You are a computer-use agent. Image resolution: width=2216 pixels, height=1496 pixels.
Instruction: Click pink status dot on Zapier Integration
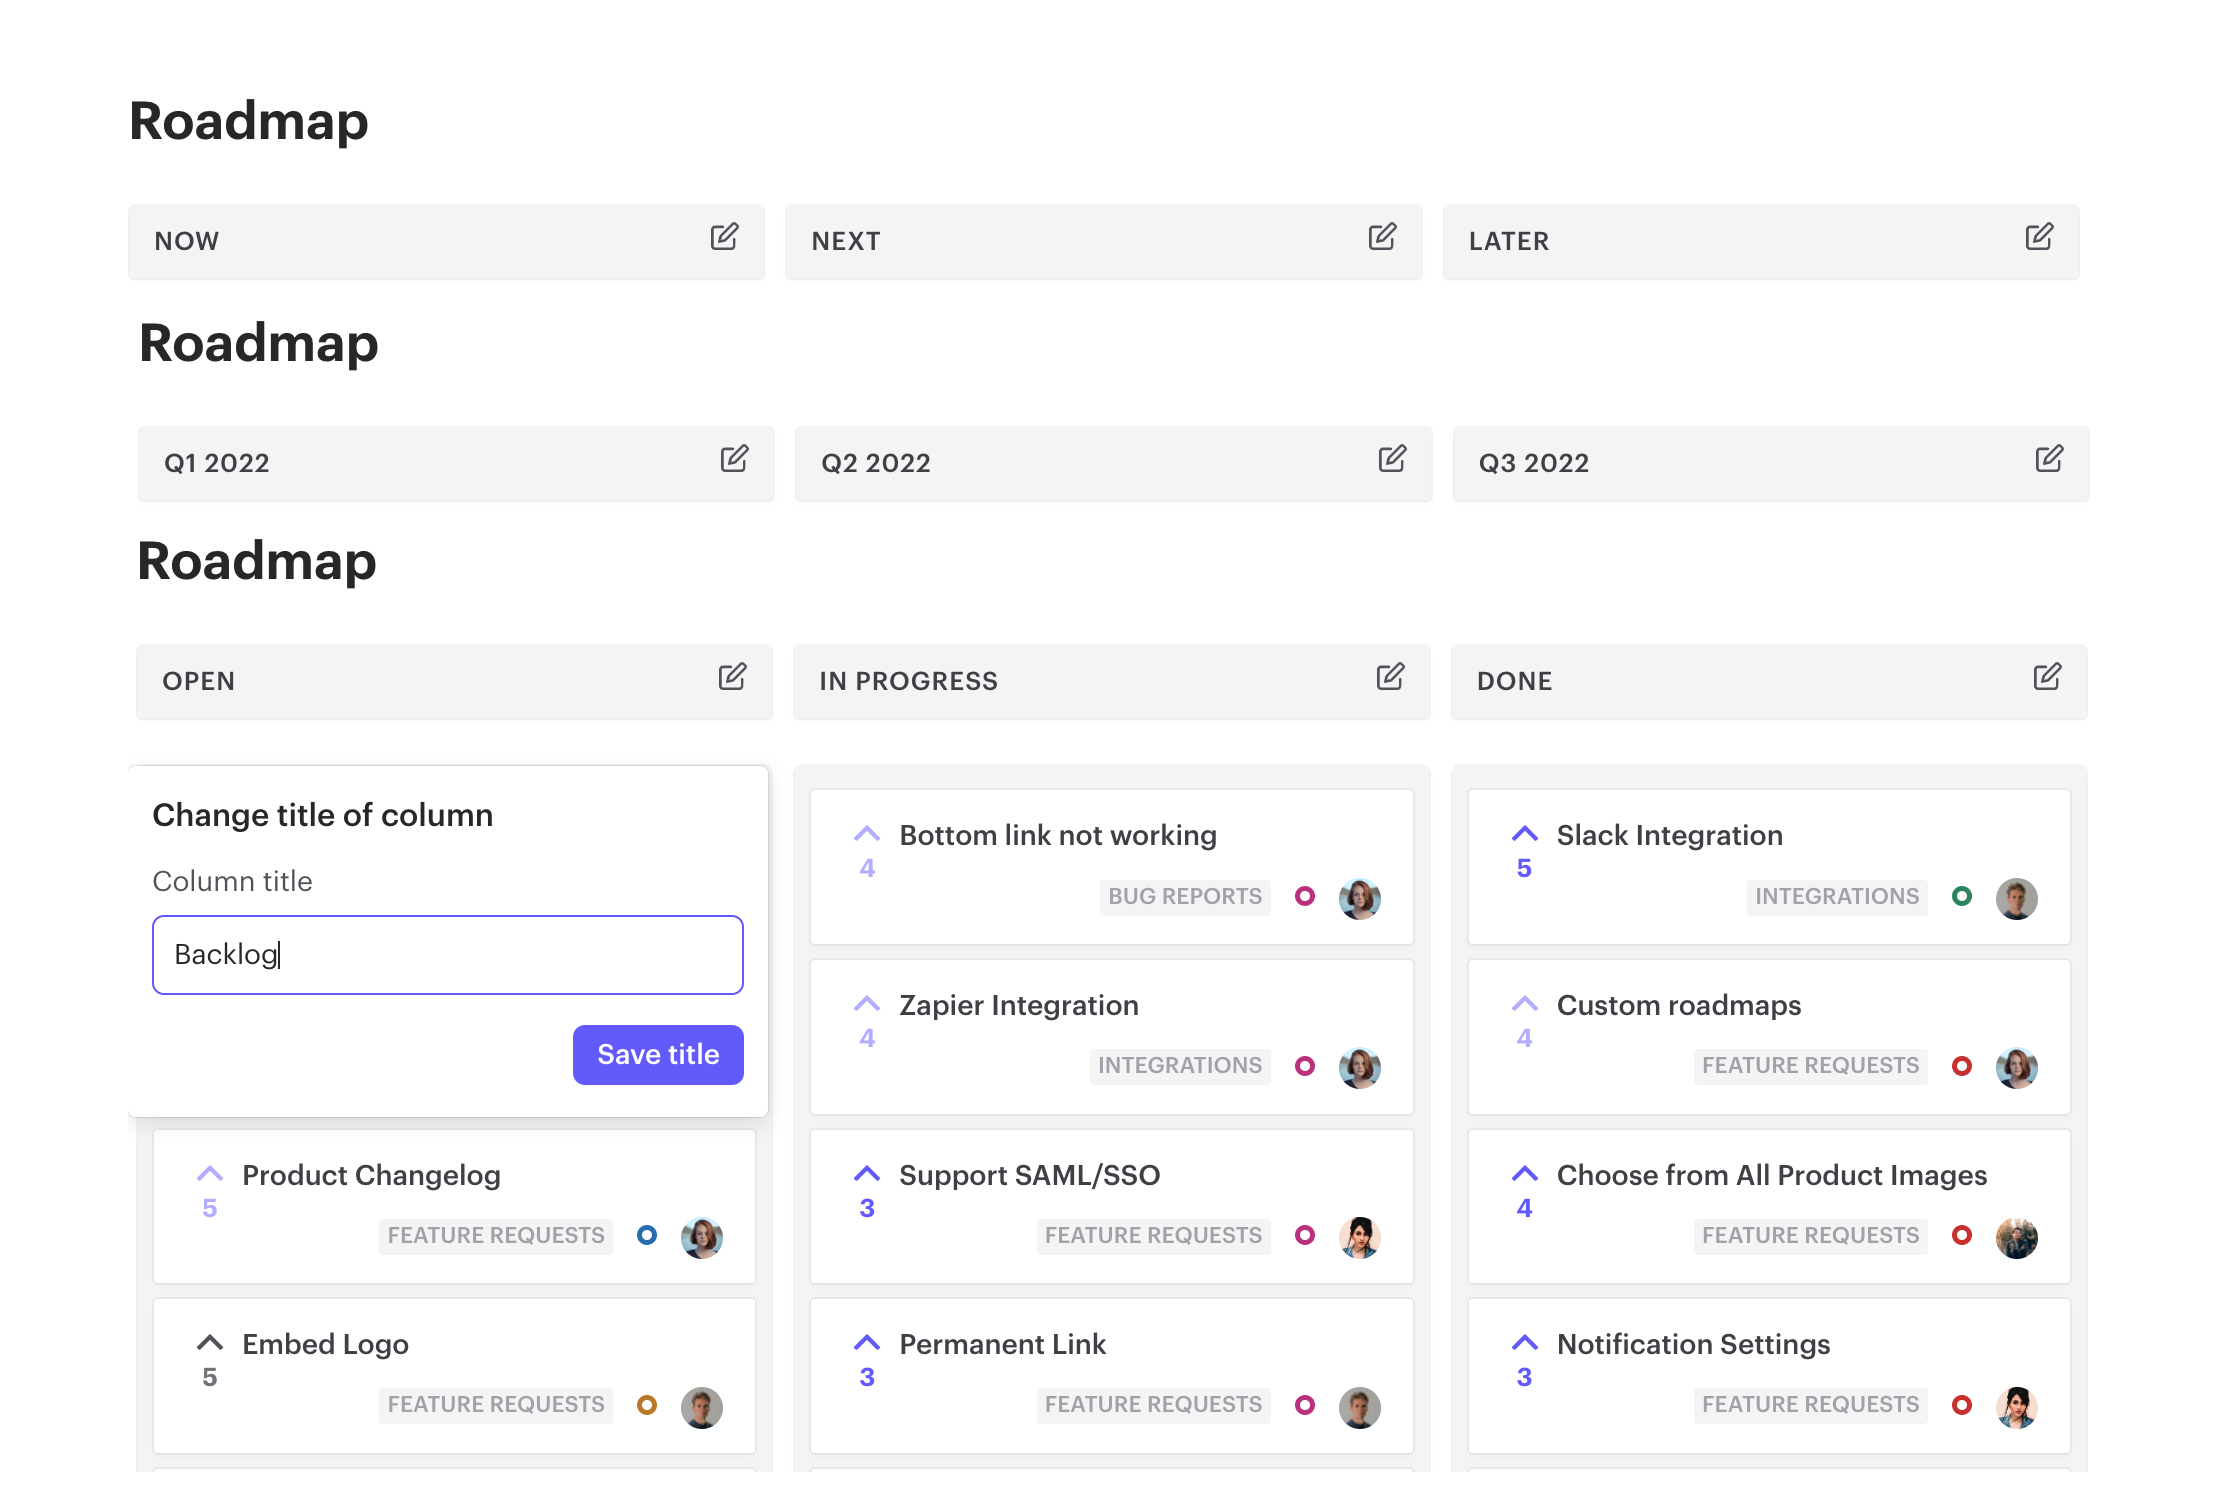(x=1305, y=1066)
